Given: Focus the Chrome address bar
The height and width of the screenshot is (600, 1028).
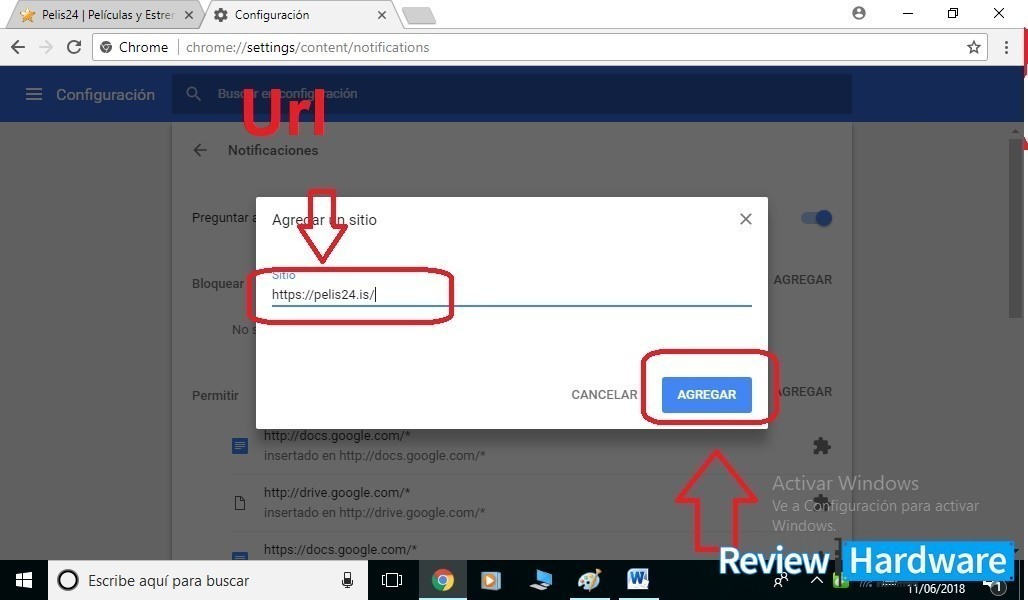Looking at the screenshot, I should tap(539, 47).
